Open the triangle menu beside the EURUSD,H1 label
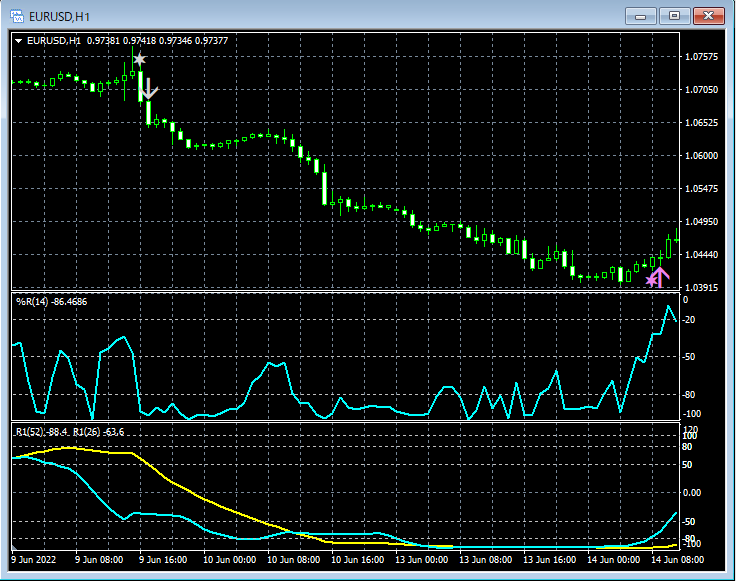 coord(19,40)
